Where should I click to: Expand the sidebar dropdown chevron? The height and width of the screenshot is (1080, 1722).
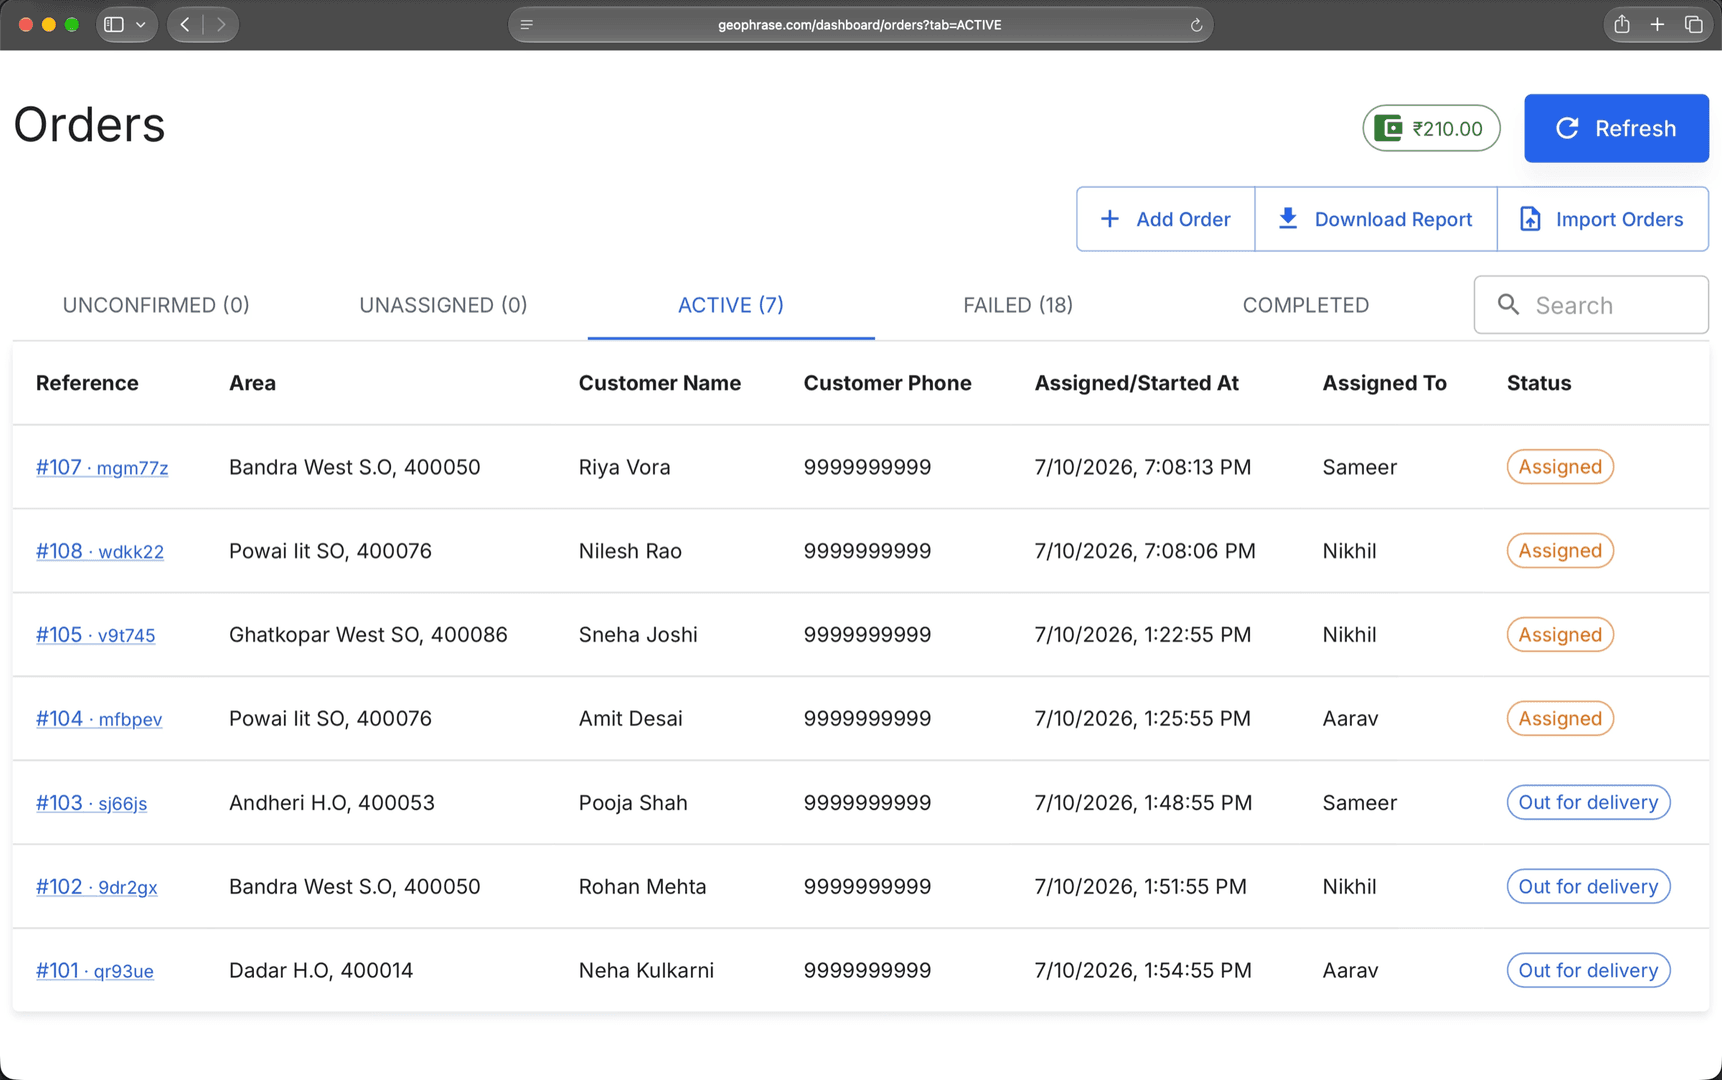[x=141, y=25]
